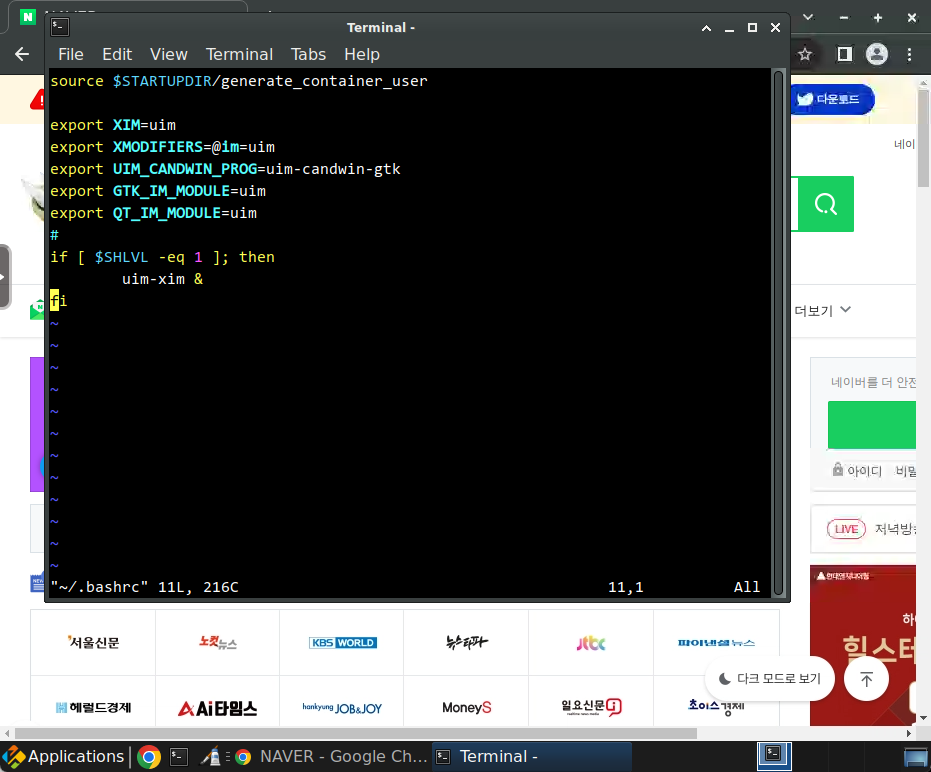Click the "export XIM=uim" line
931x772 pixels.
click(x=113, y=125)
